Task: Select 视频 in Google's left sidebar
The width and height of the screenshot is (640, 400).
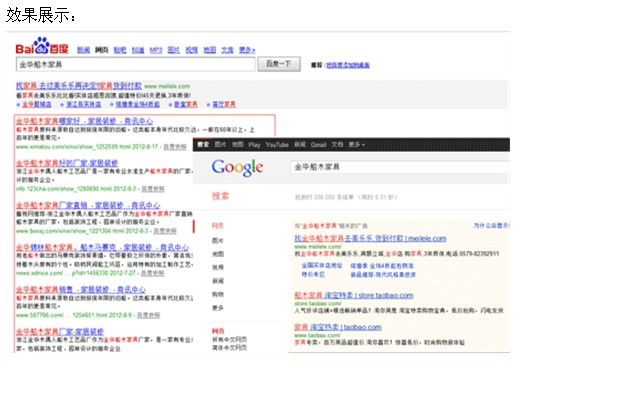Action: pyautogui.click(x=218, y=267)
